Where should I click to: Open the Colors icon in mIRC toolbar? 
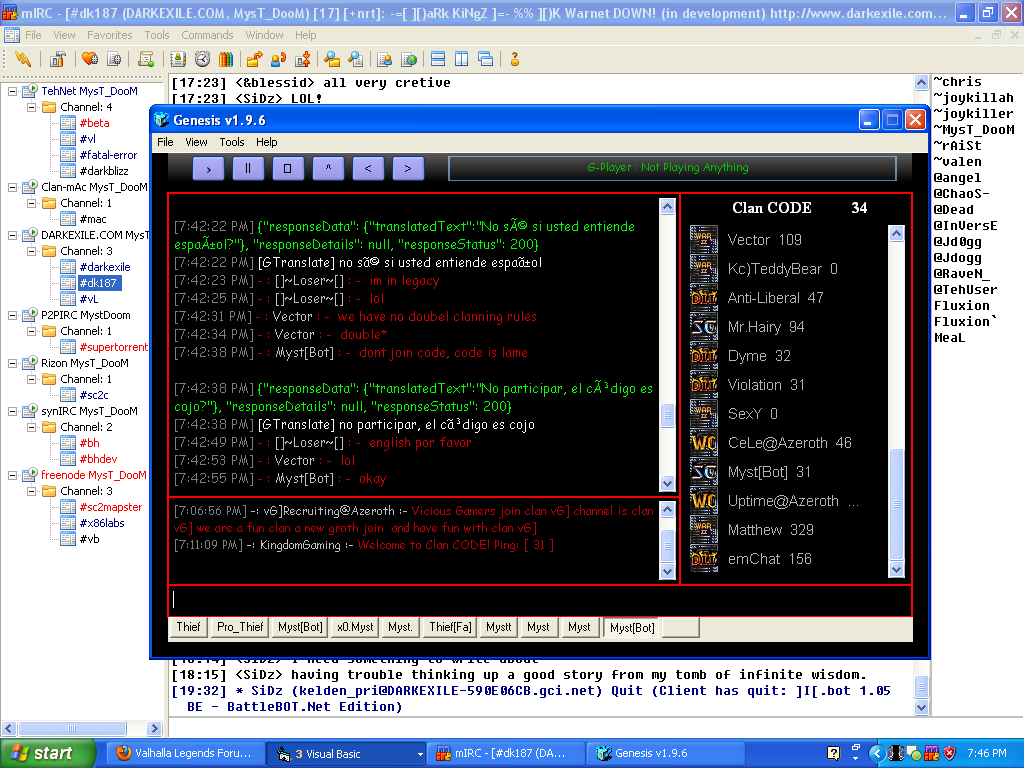(x=226, y=59)
